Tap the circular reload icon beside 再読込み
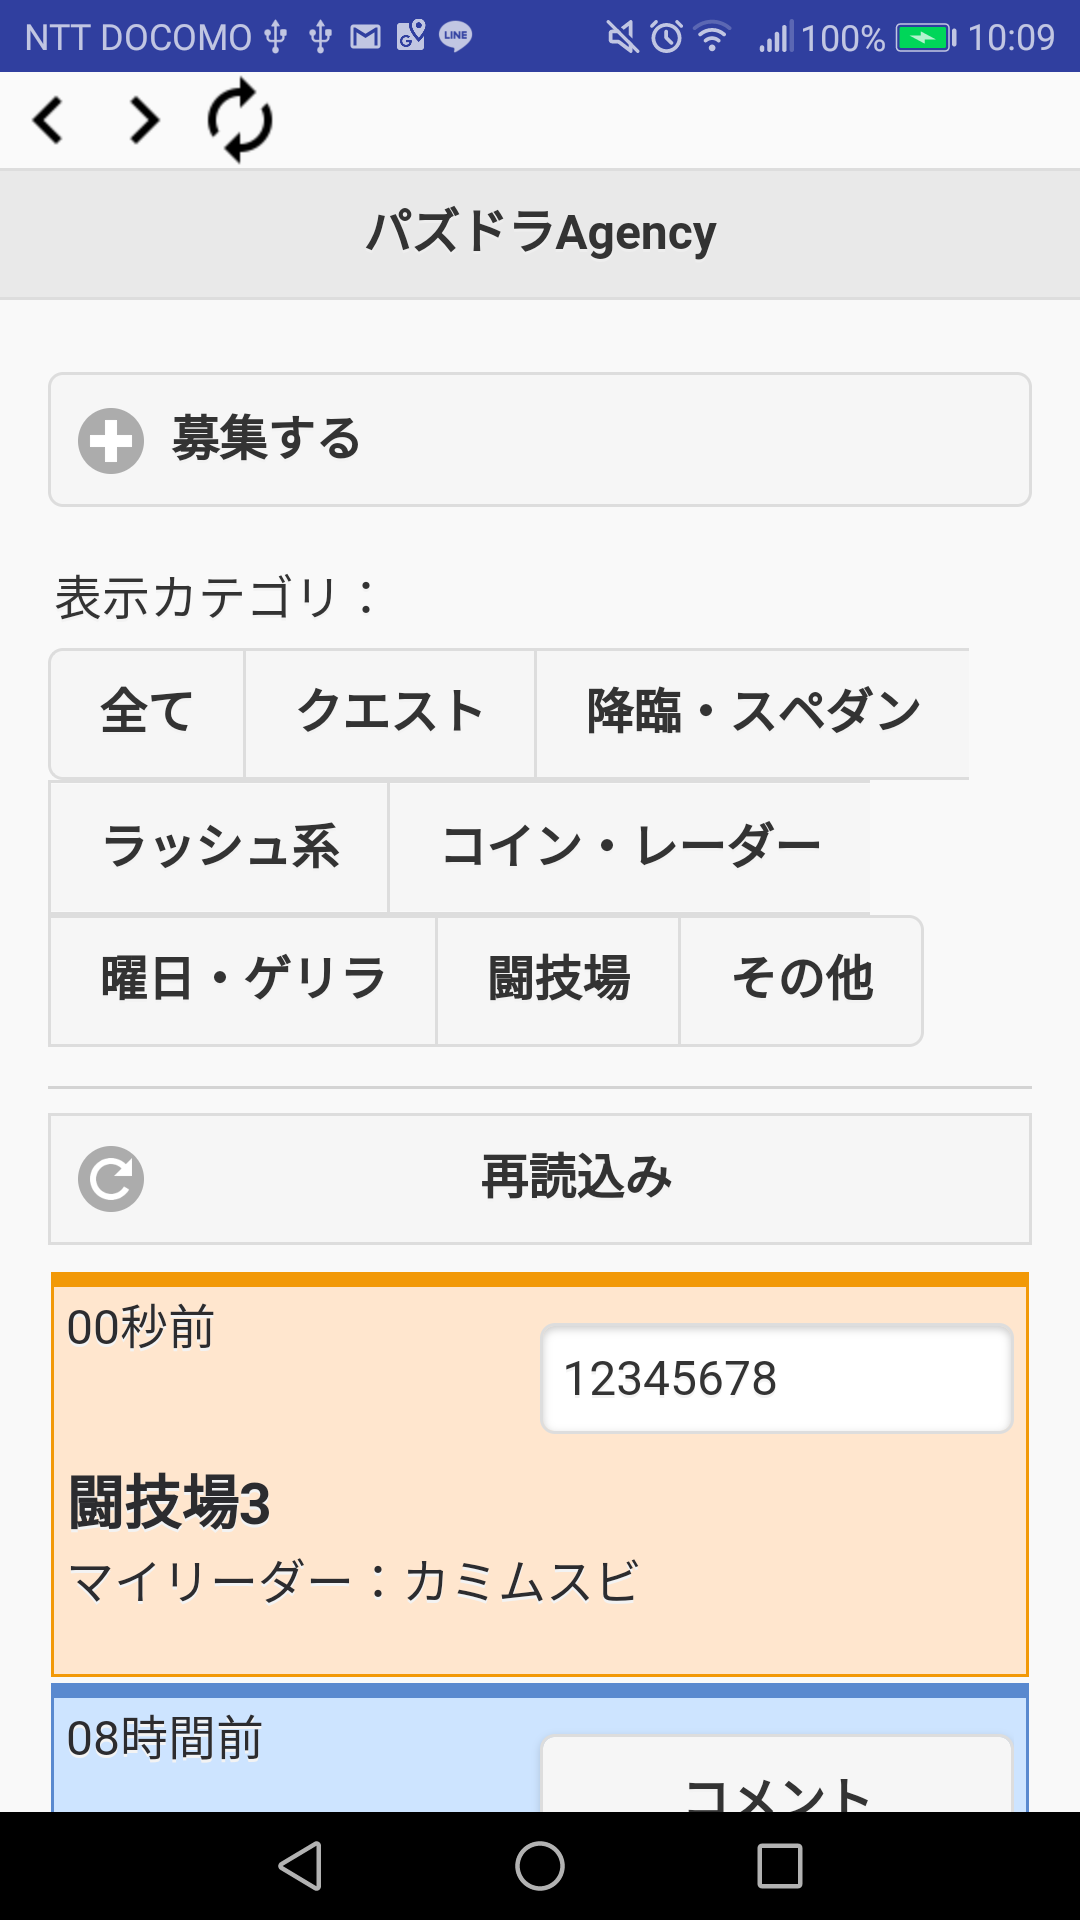Viewport: 1080px width, 1920px height. pyautogui.click(x=111, y=1179)
